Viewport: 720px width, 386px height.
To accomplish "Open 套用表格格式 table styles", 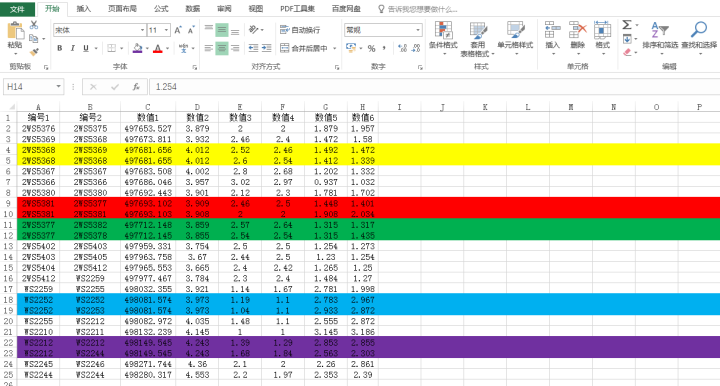I will (478, 39).
